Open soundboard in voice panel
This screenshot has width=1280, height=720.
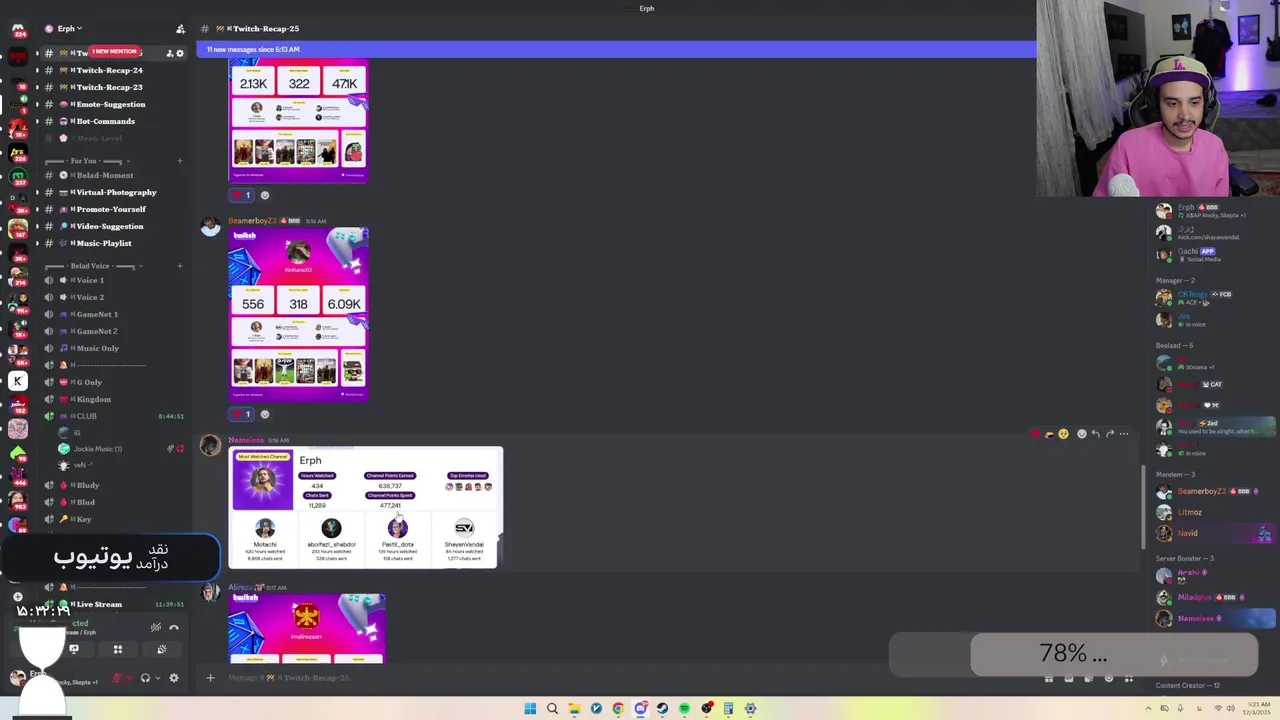[162, 649]
